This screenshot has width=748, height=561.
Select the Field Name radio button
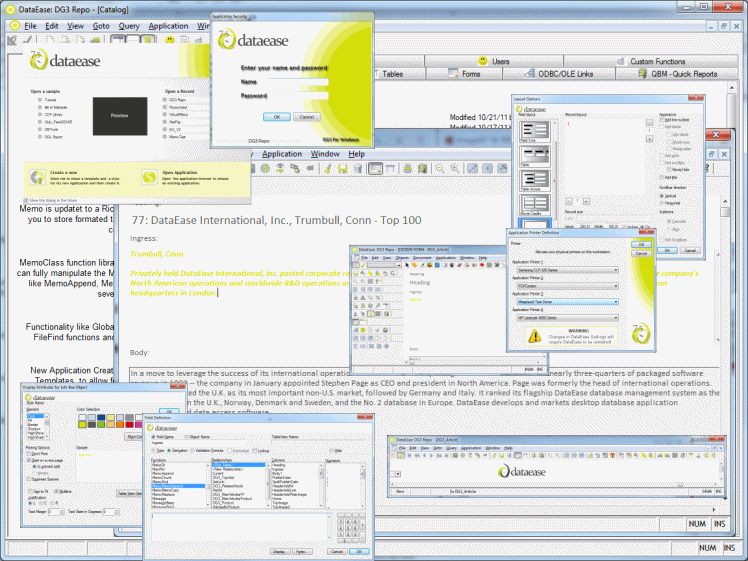pos(154,437)
